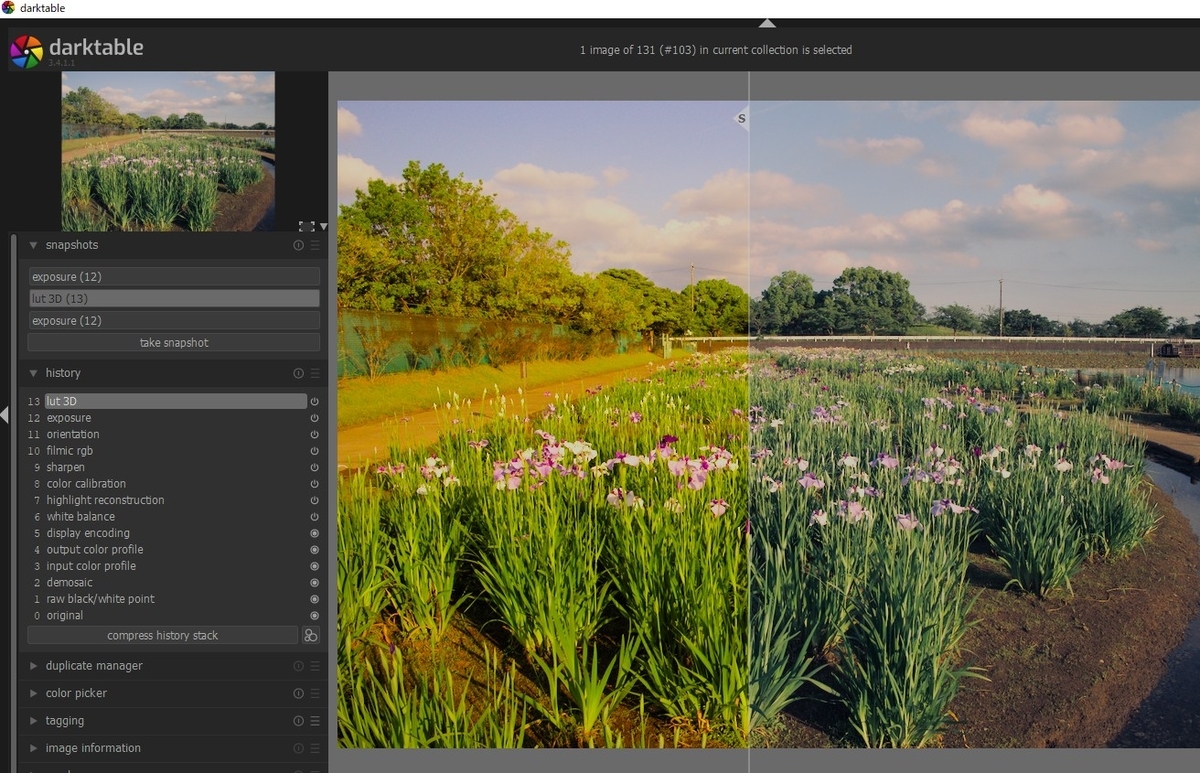
Task: Expand the image information panel
Action: (x=33, y=748)
